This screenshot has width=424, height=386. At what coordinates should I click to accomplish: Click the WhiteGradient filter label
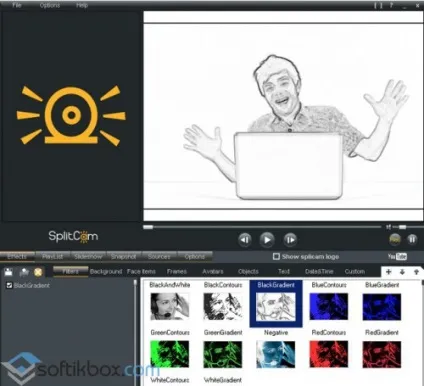click(x=223, y=380)
